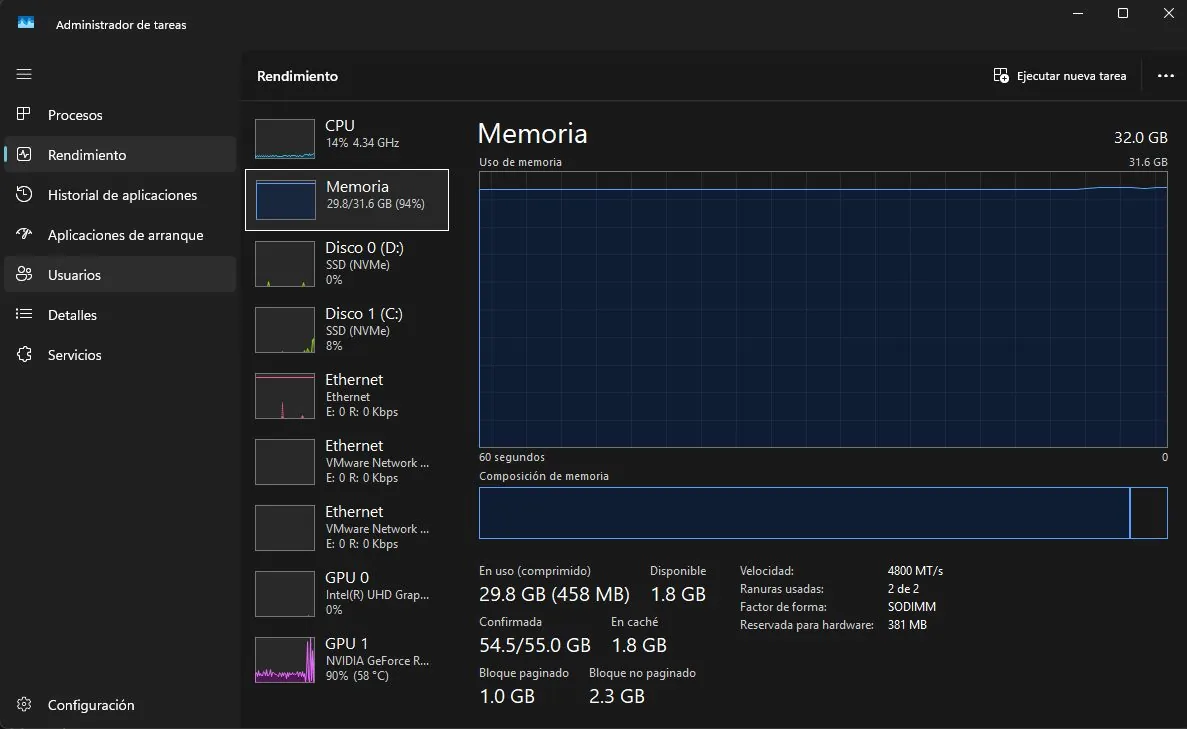The image size is (1187, 729).
Task: Click the Task Manager app icon in title bar
Action: [26, 23]
